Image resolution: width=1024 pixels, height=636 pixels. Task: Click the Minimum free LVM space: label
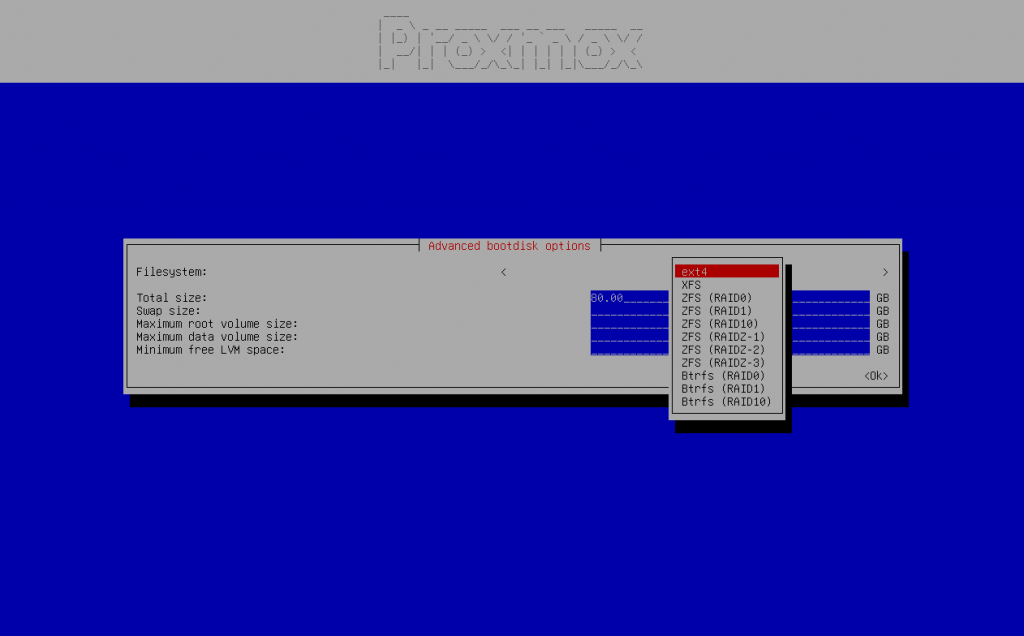[x=210, y=350]
